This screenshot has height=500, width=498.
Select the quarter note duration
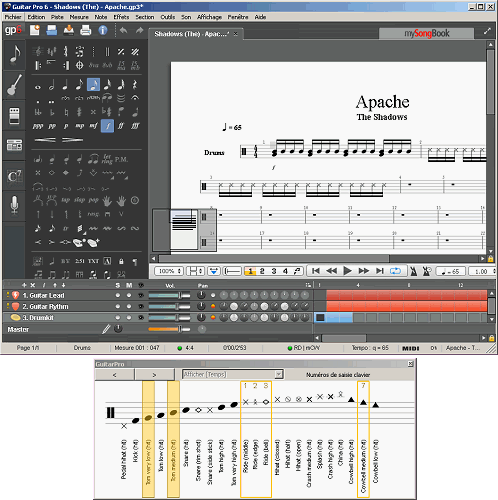click(65, 85)
